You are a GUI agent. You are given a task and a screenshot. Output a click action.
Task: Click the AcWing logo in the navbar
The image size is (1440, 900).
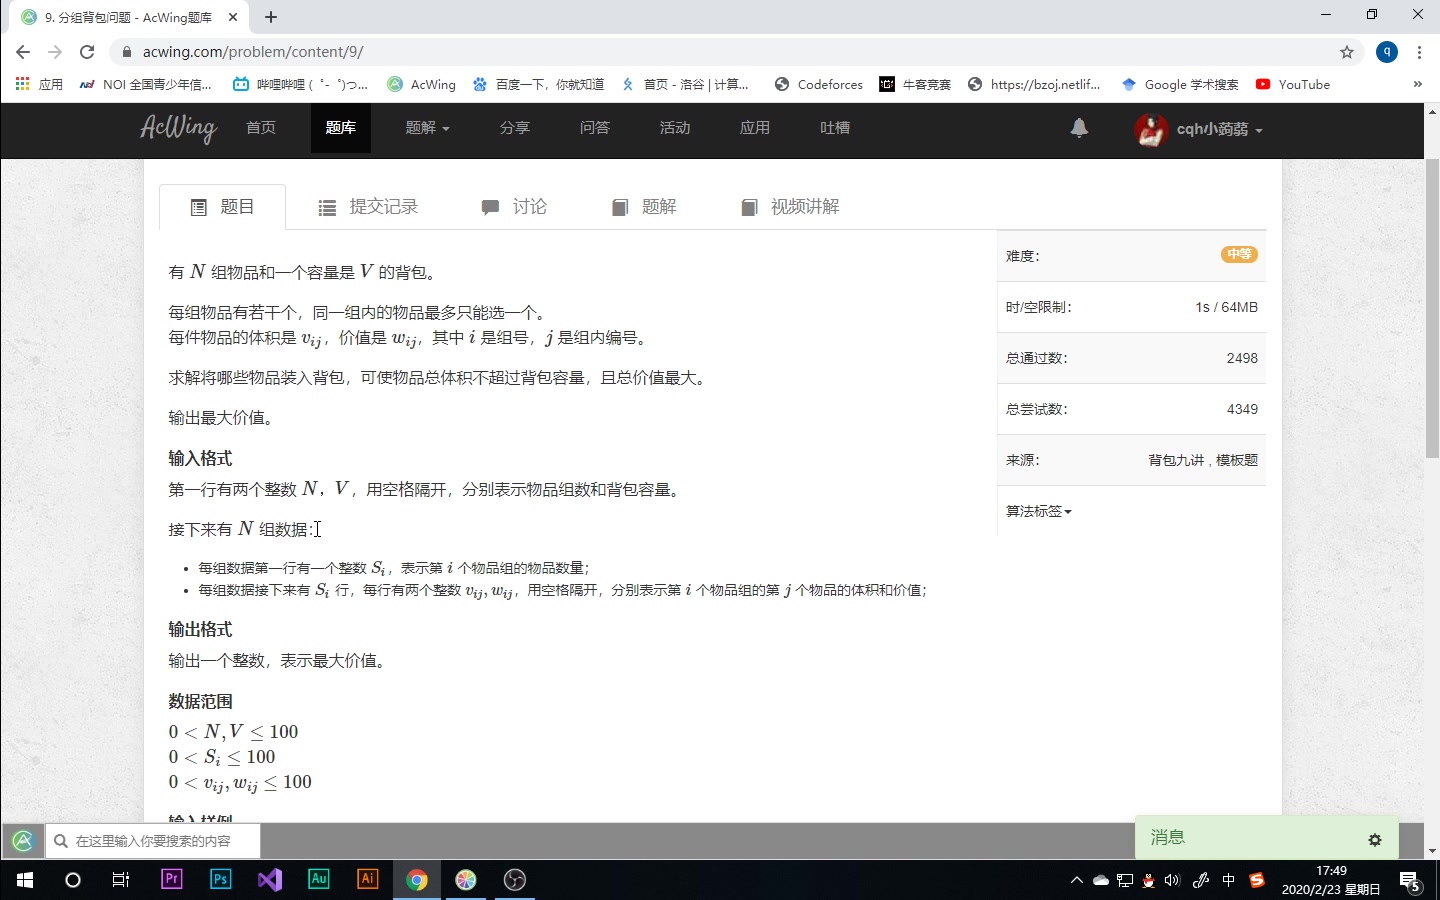point(178,129)
